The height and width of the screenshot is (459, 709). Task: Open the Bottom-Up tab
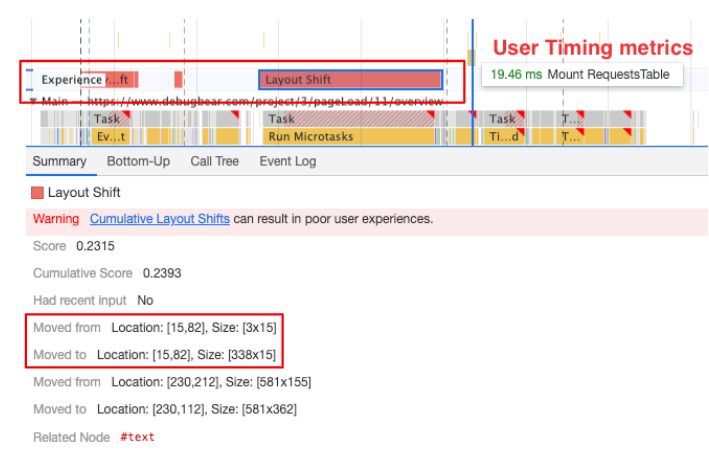point(138,161)
